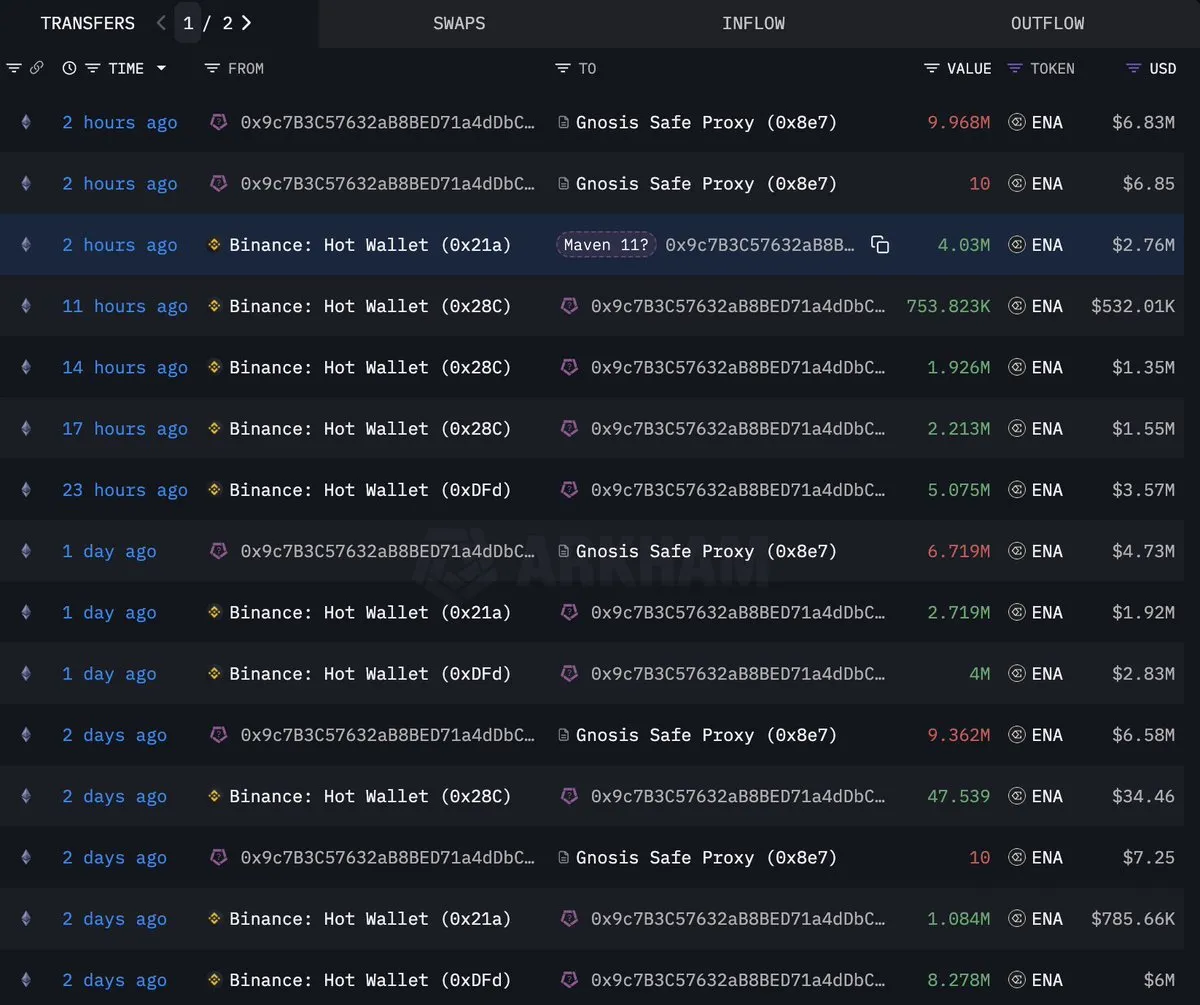
Task: Go to the next page of transfers
Action: click(246, 23)
